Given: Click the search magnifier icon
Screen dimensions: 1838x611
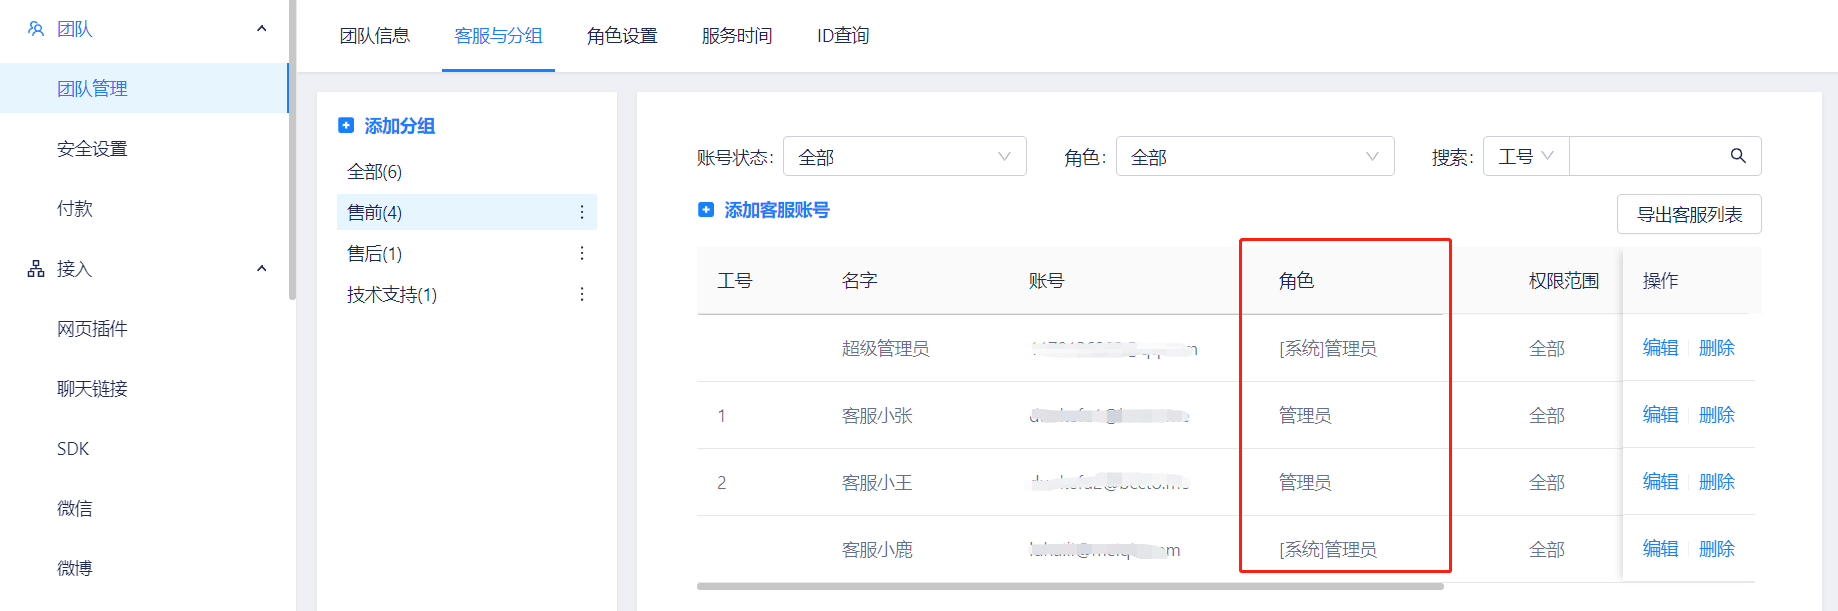Looking at the screenshot, I should click(x=1738, y=156).
